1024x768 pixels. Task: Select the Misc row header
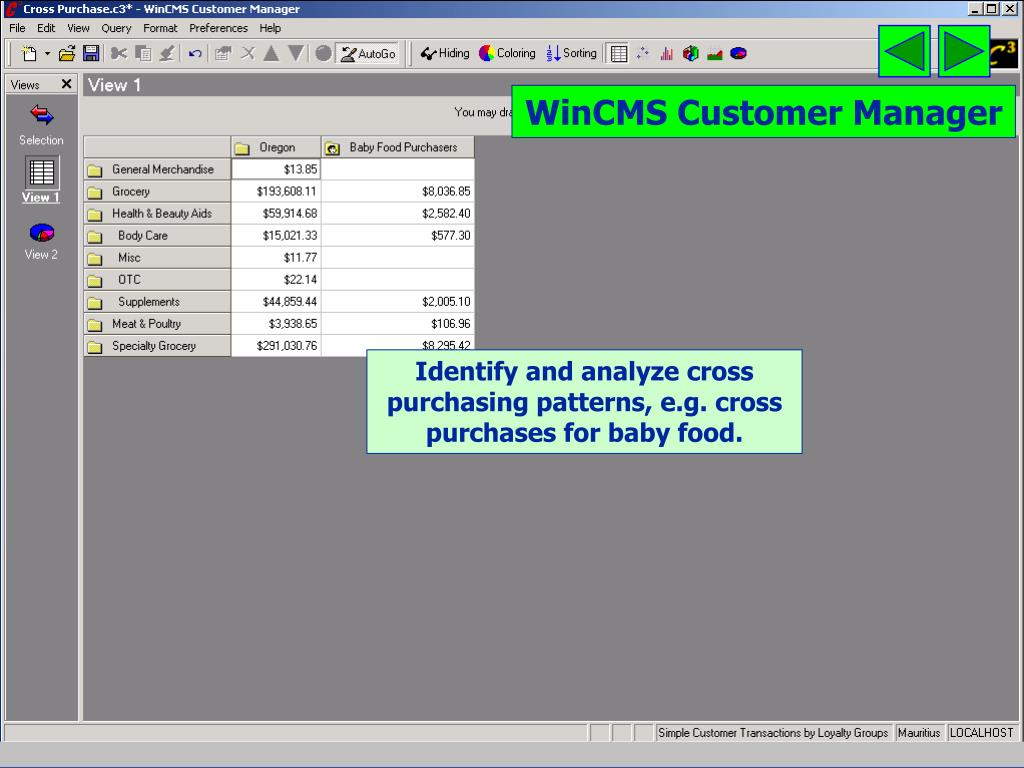(157, 258)
